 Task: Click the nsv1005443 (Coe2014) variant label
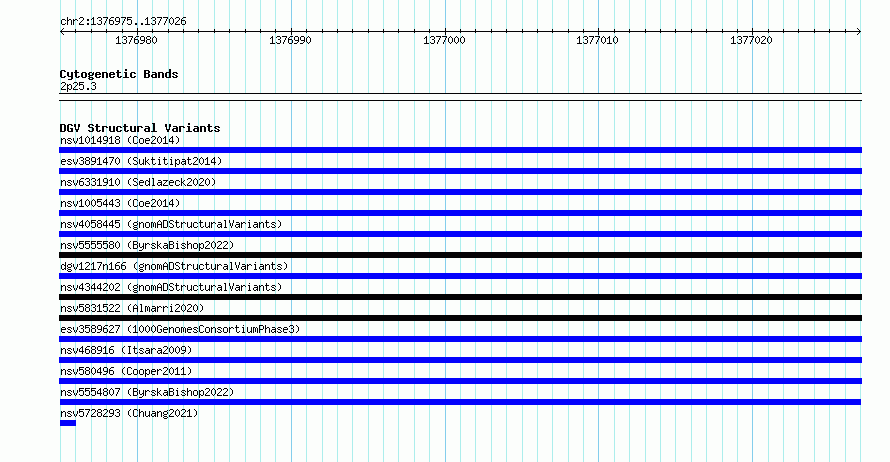click(x=120, y=203)
